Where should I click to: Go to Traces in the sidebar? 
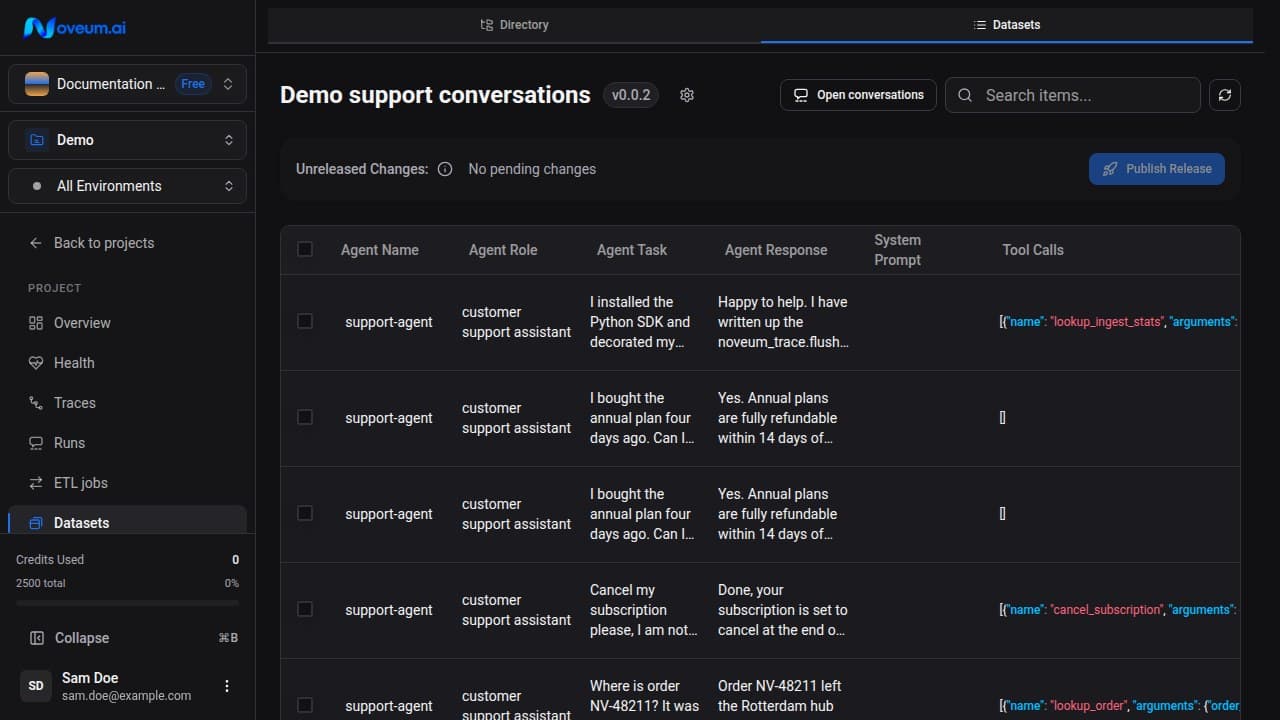[127, 403]
